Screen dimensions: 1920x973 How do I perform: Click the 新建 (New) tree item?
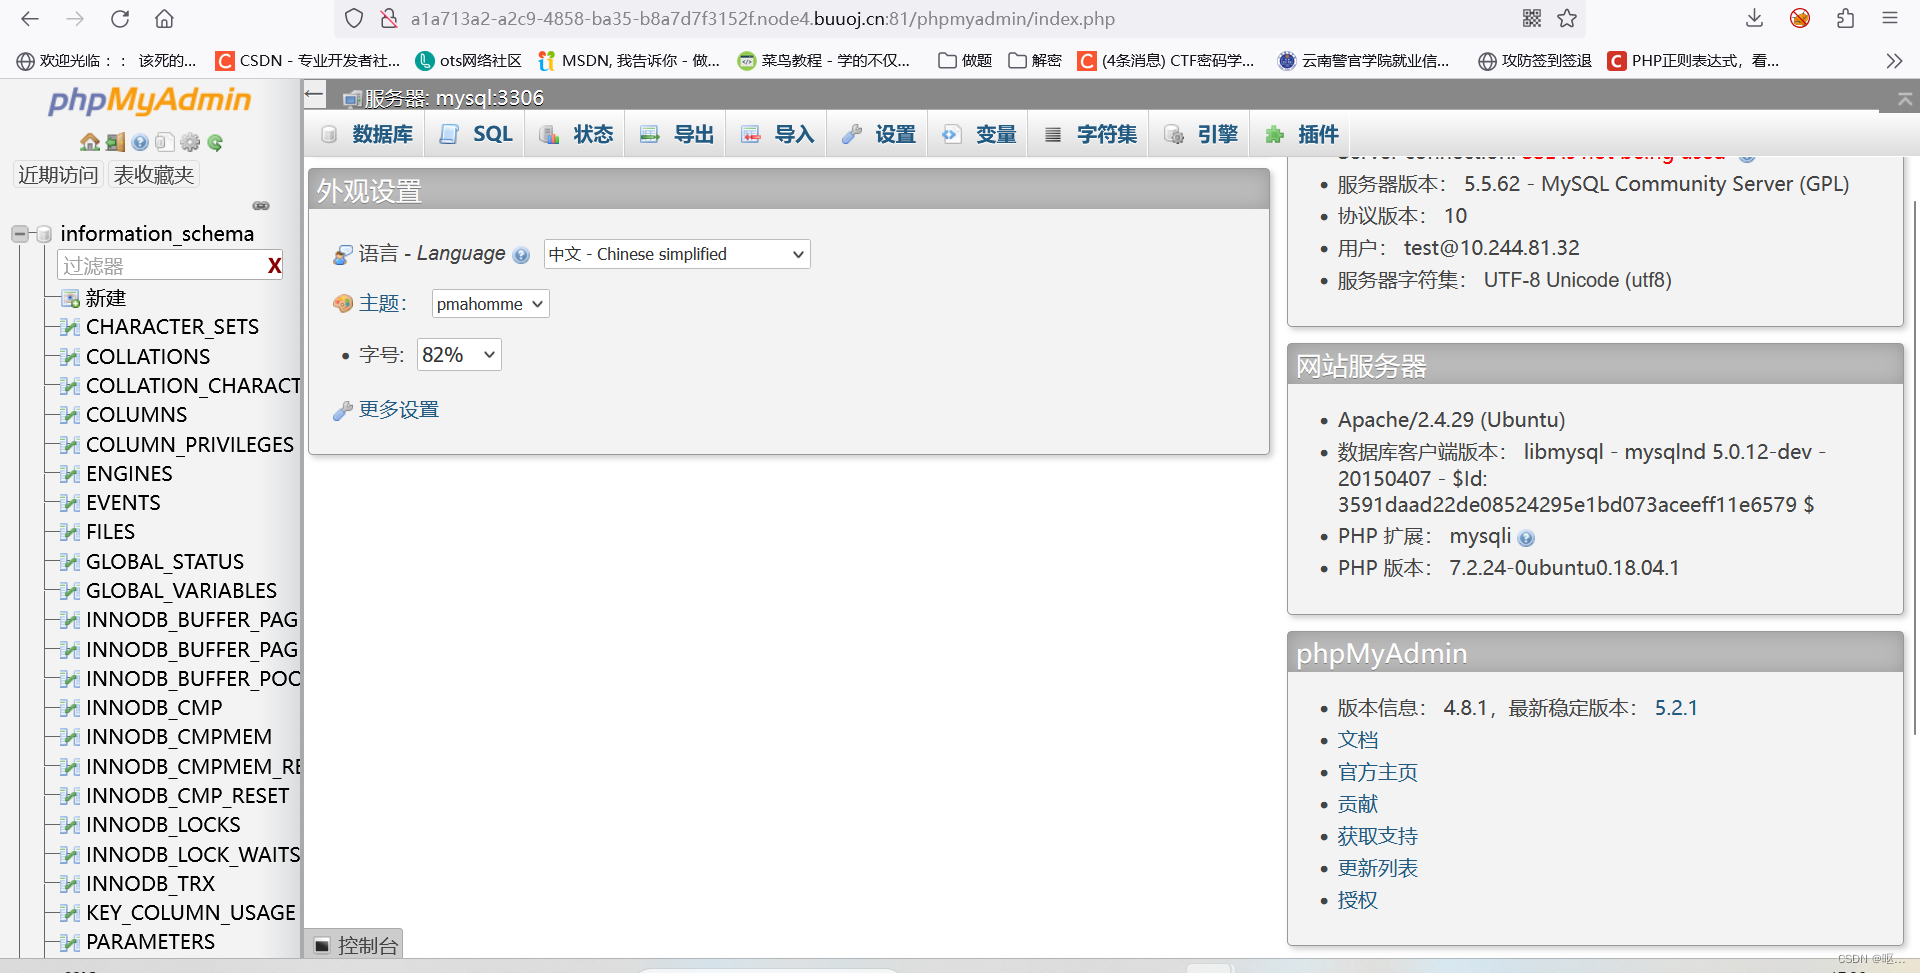[105, 298]
